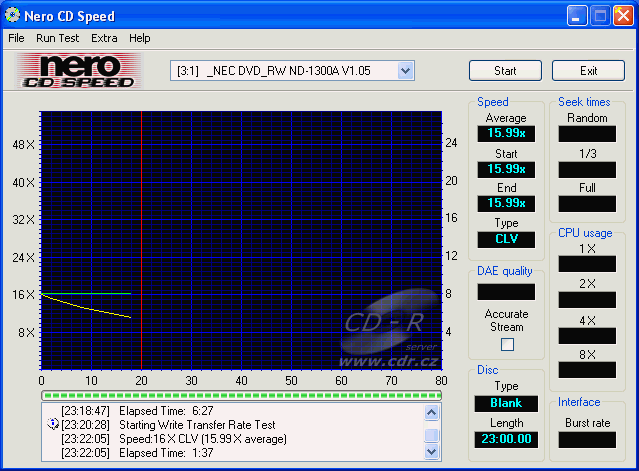Click the CLV type value
This screenshot has height=471, width=639.
pos(506,239)
